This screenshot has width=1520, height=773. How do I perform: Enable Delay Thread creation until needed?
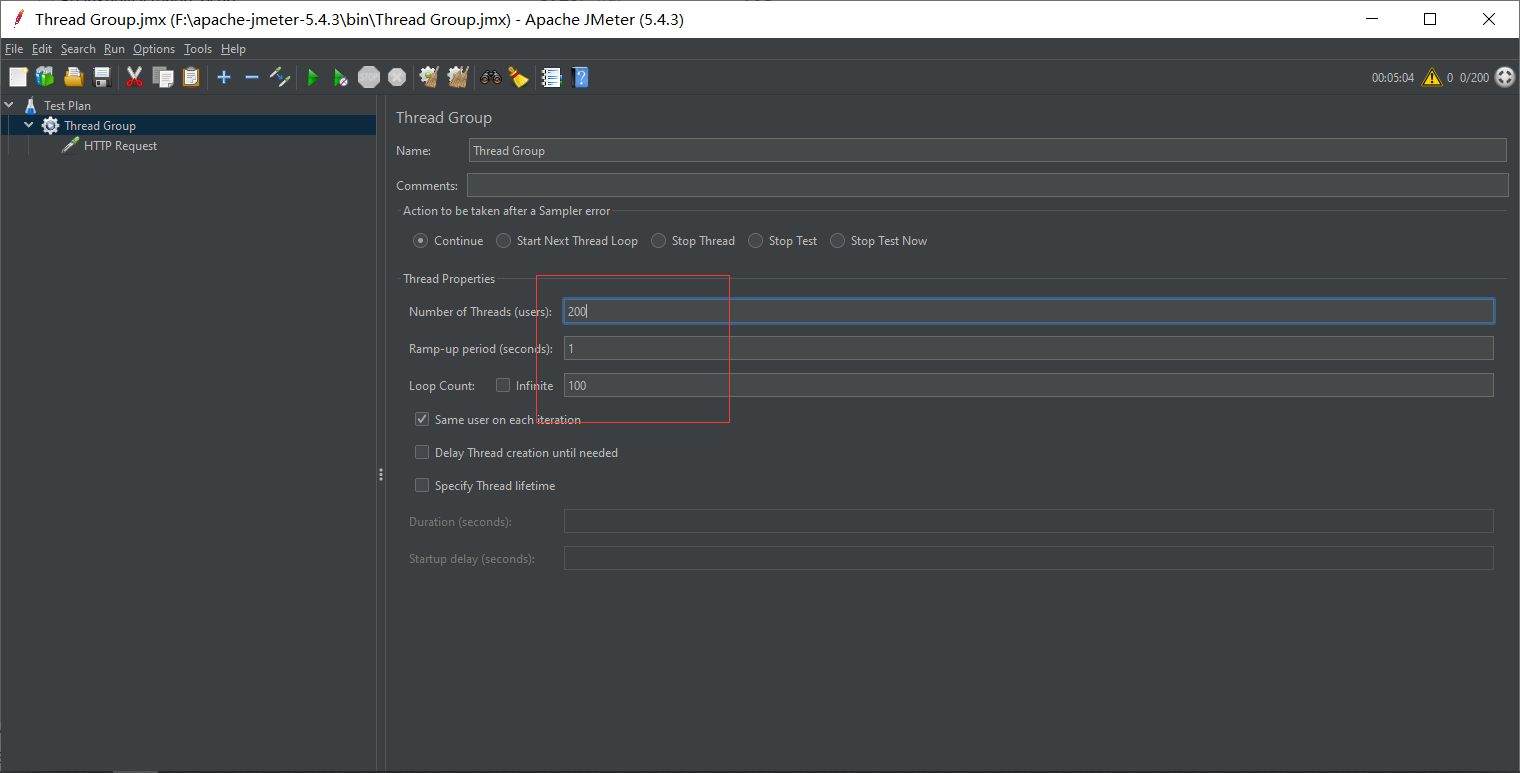coord(422,452)
